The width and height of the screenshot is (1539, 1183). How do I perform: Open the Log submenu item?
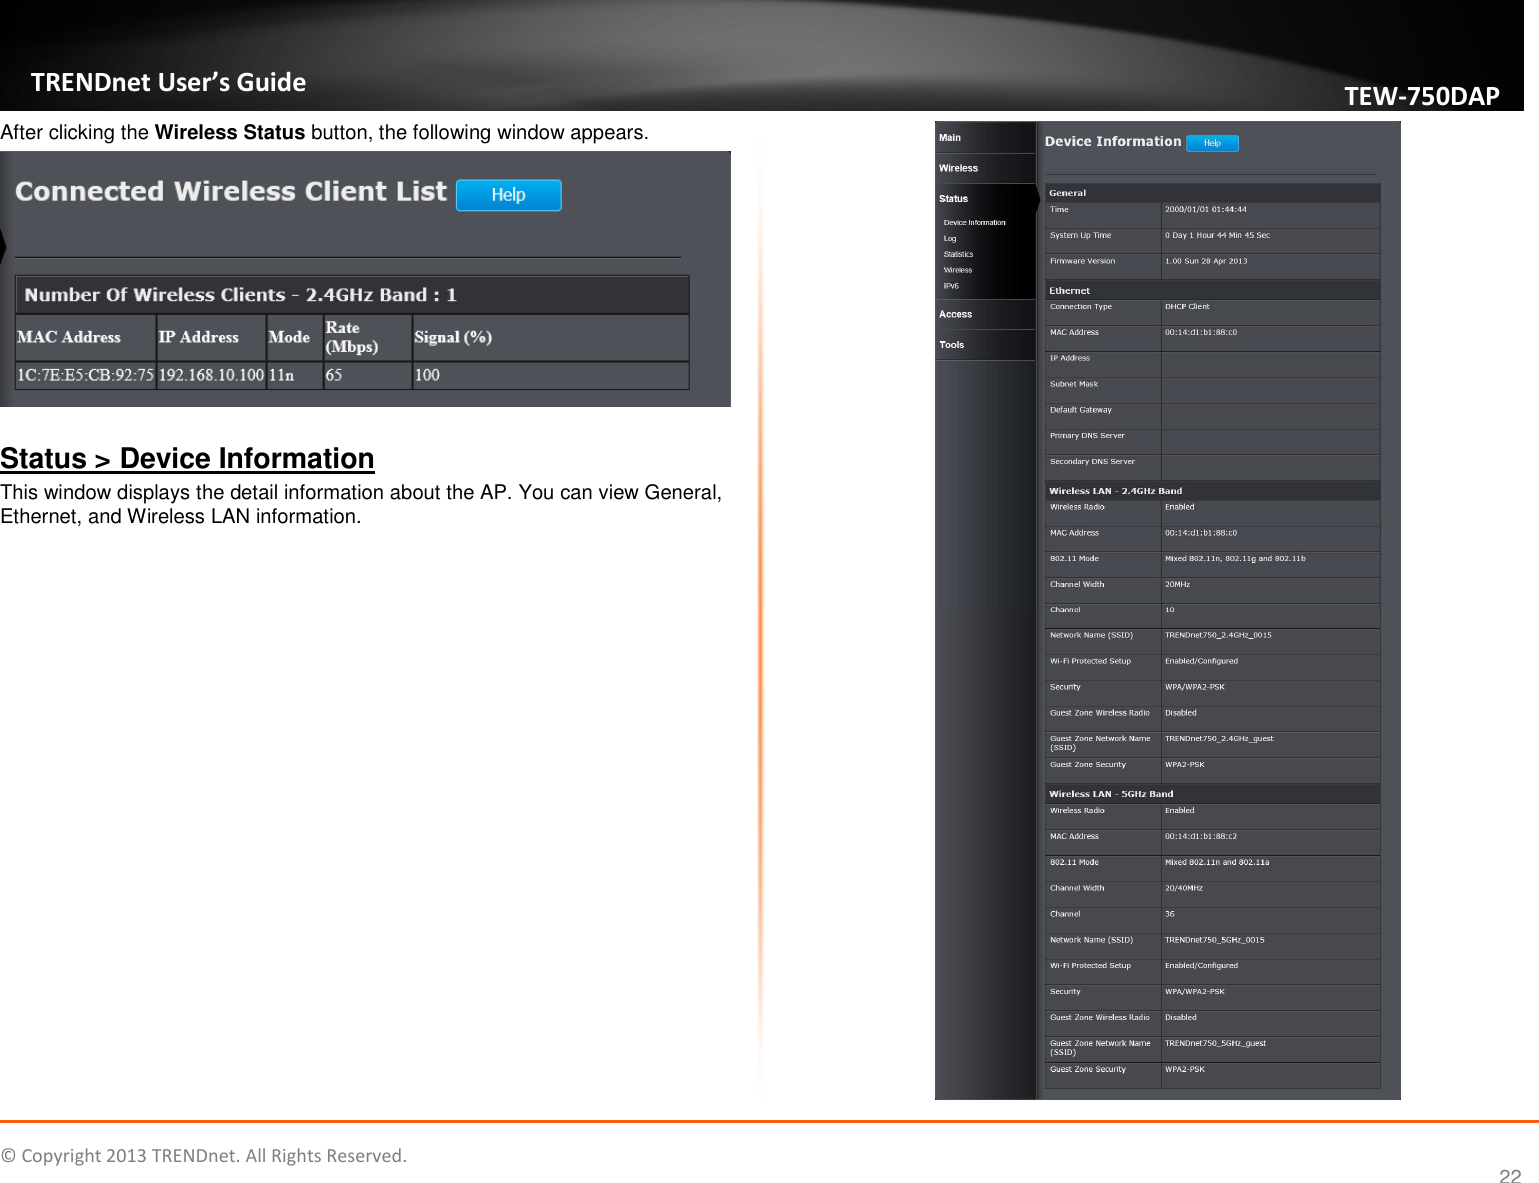click(950, 239)
